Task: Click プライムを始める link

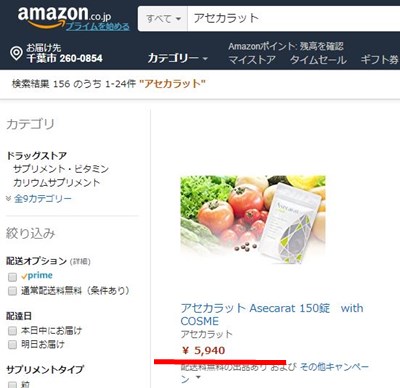Action: [98, 26]
